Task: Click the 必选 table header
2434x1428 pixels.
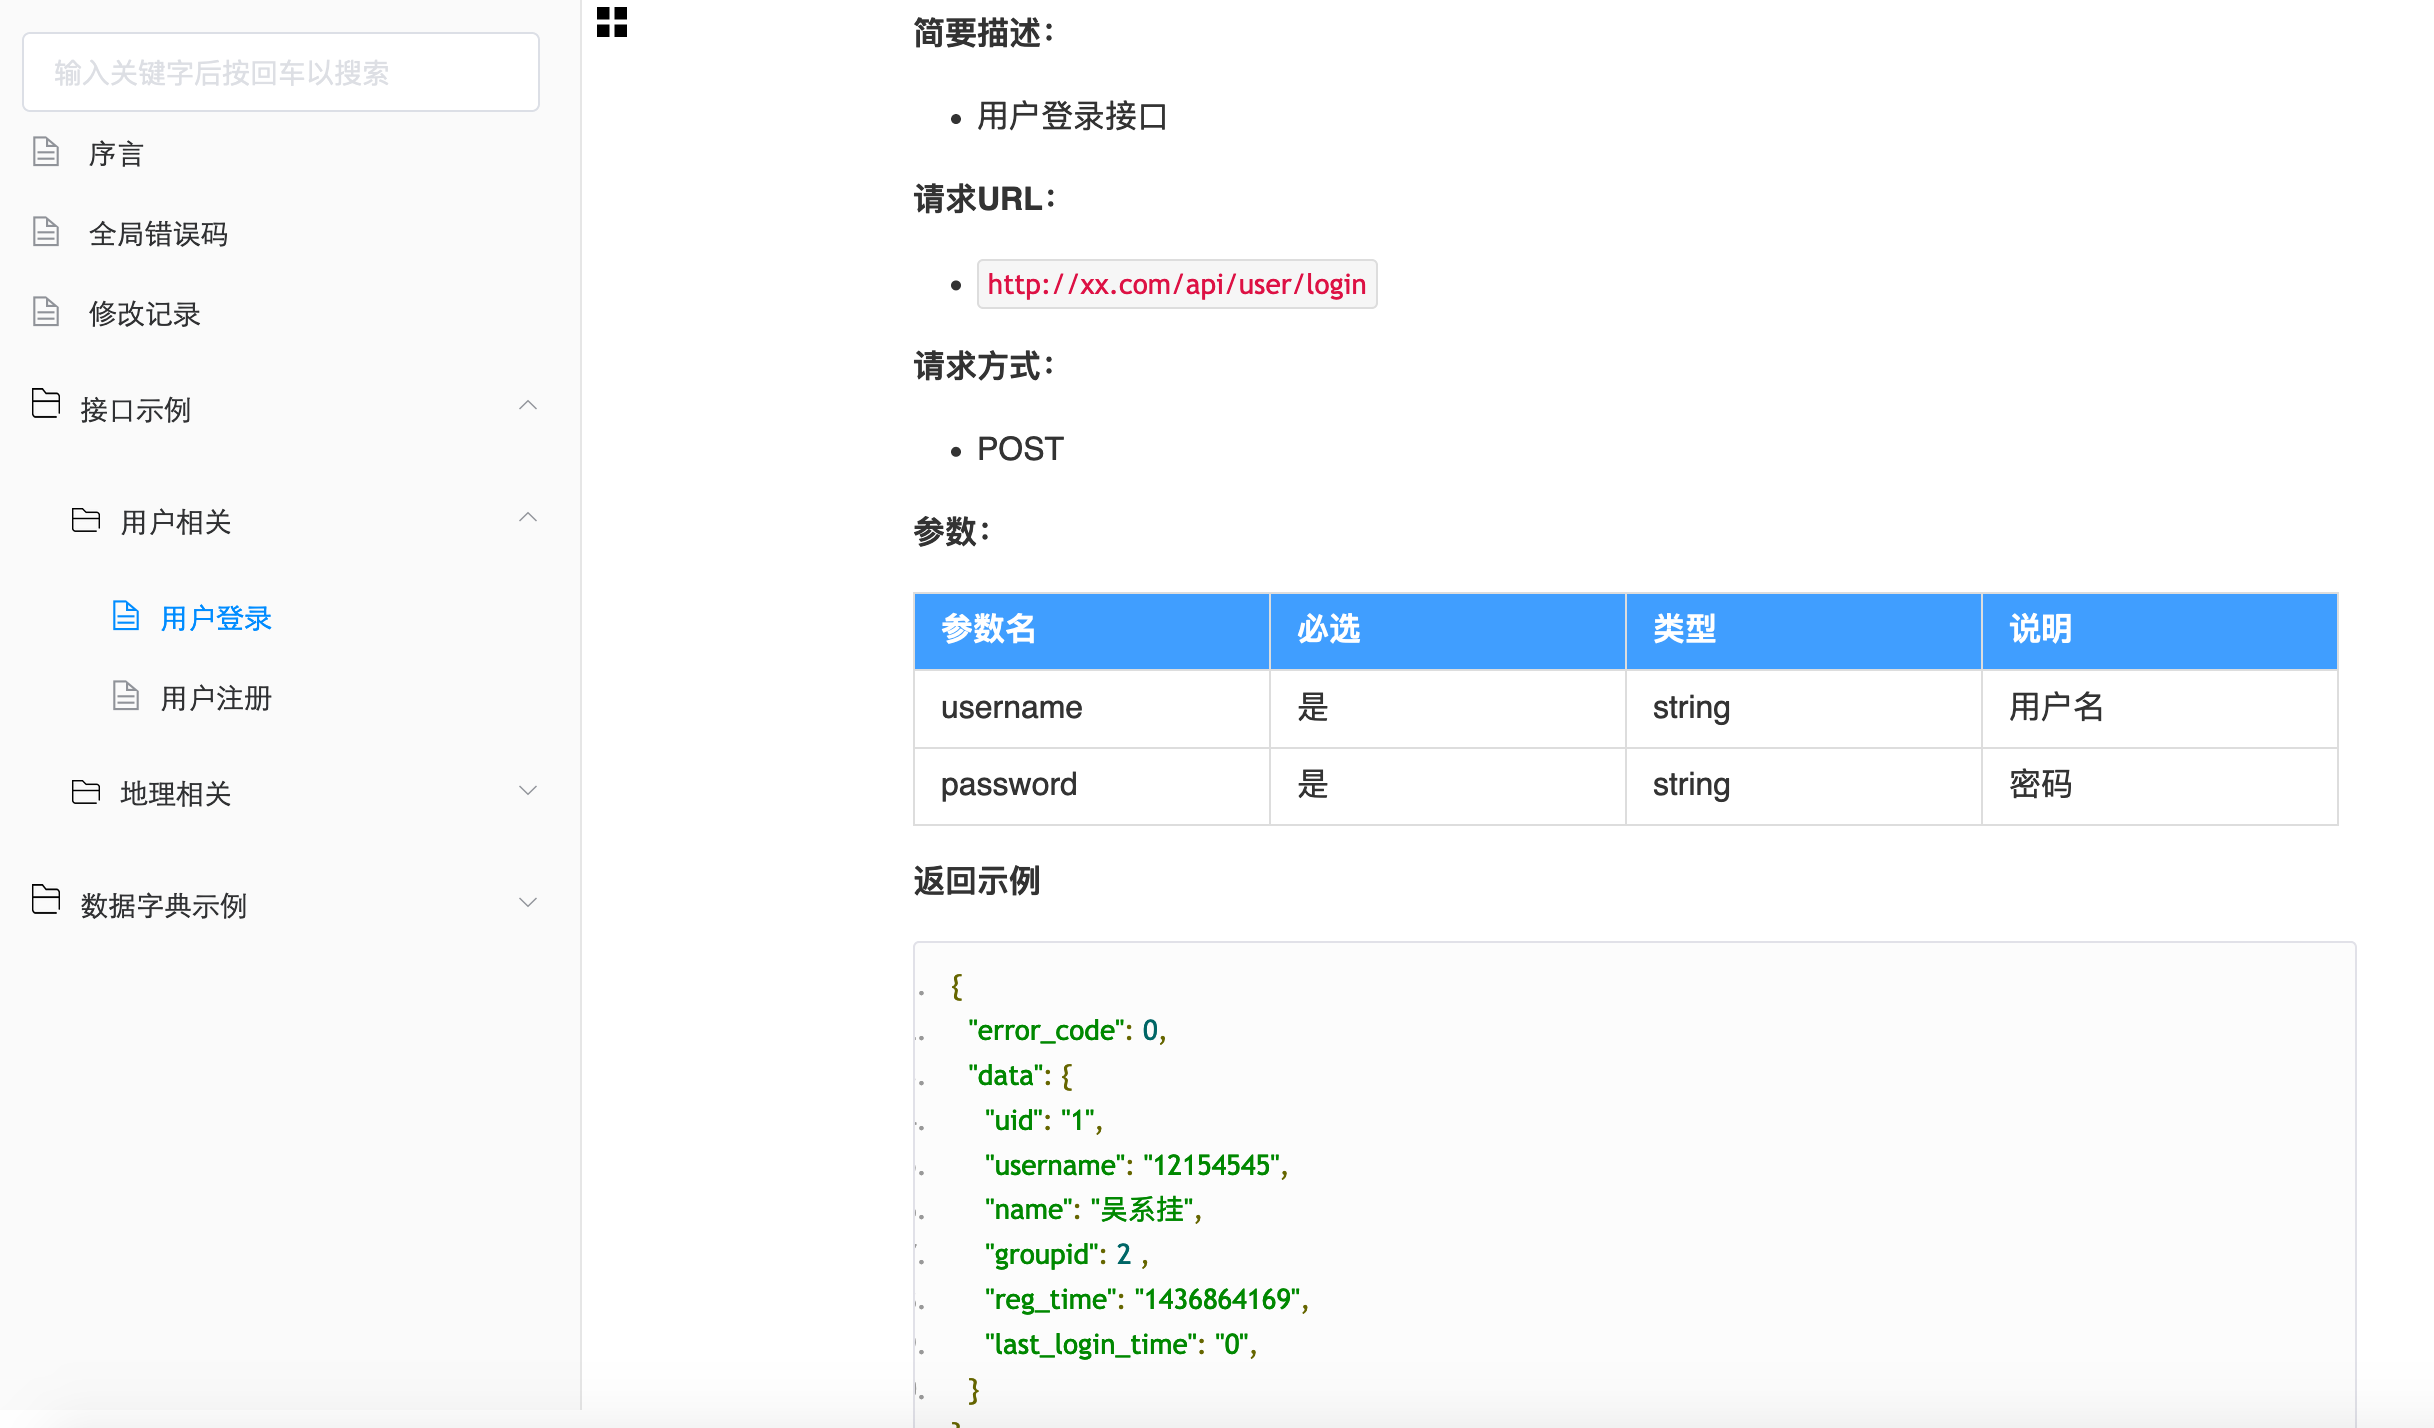Action: click(x=1447, y=630)
